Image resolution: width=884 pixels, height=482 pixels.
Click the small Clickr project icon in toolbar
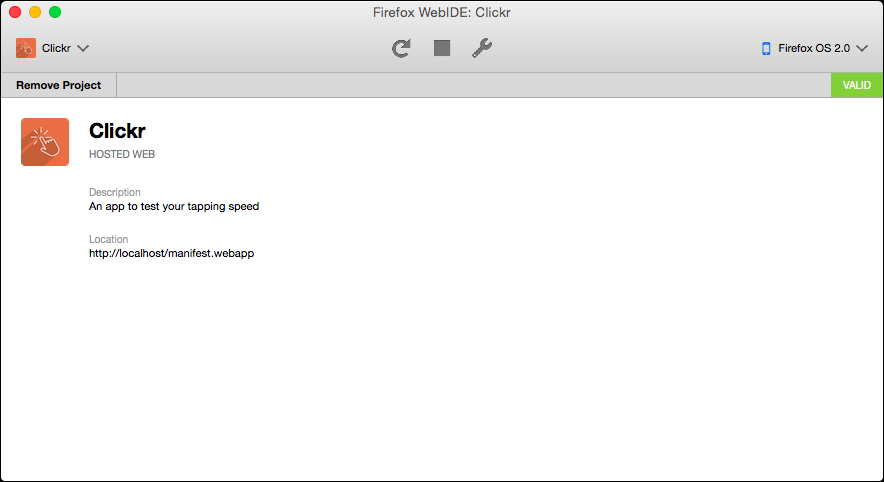[x=26, y=48]
